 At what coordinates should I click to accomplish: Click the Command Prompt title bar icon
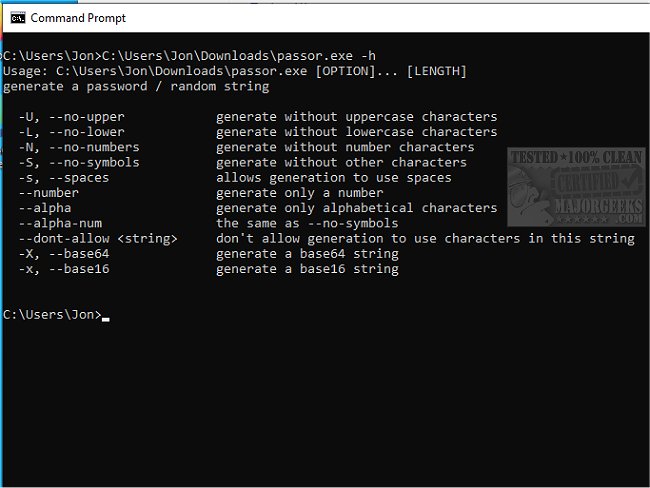pos(16,17)
